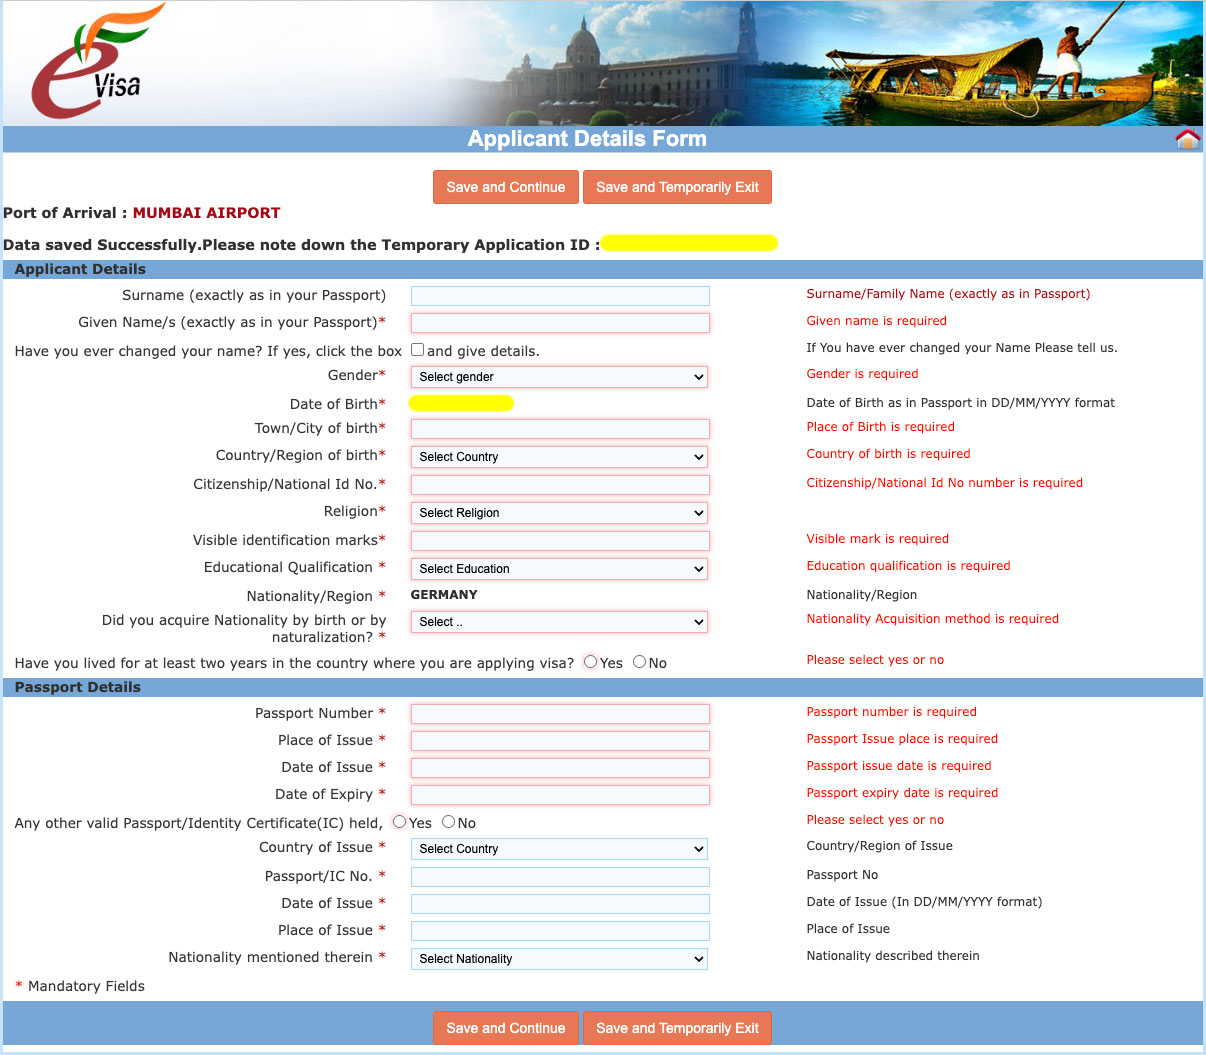1206x1055 pixels.
Task: Choose Yes for other valid Passport/Identity Certificate held
Action: tap(399, 821)
